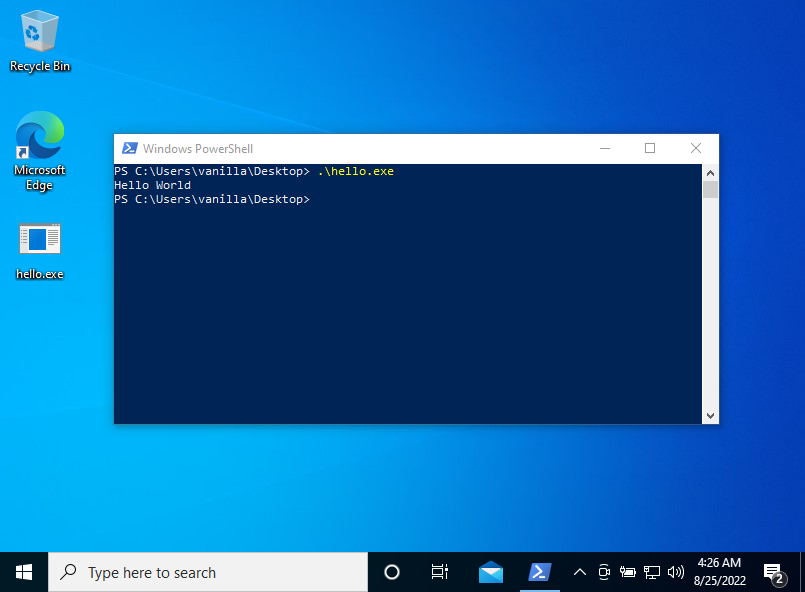Image resolution: width=805 pixels, height=592 pixels.
Task: Click the PowerShell icon in the title bar
Action: [x=129, y=148]
